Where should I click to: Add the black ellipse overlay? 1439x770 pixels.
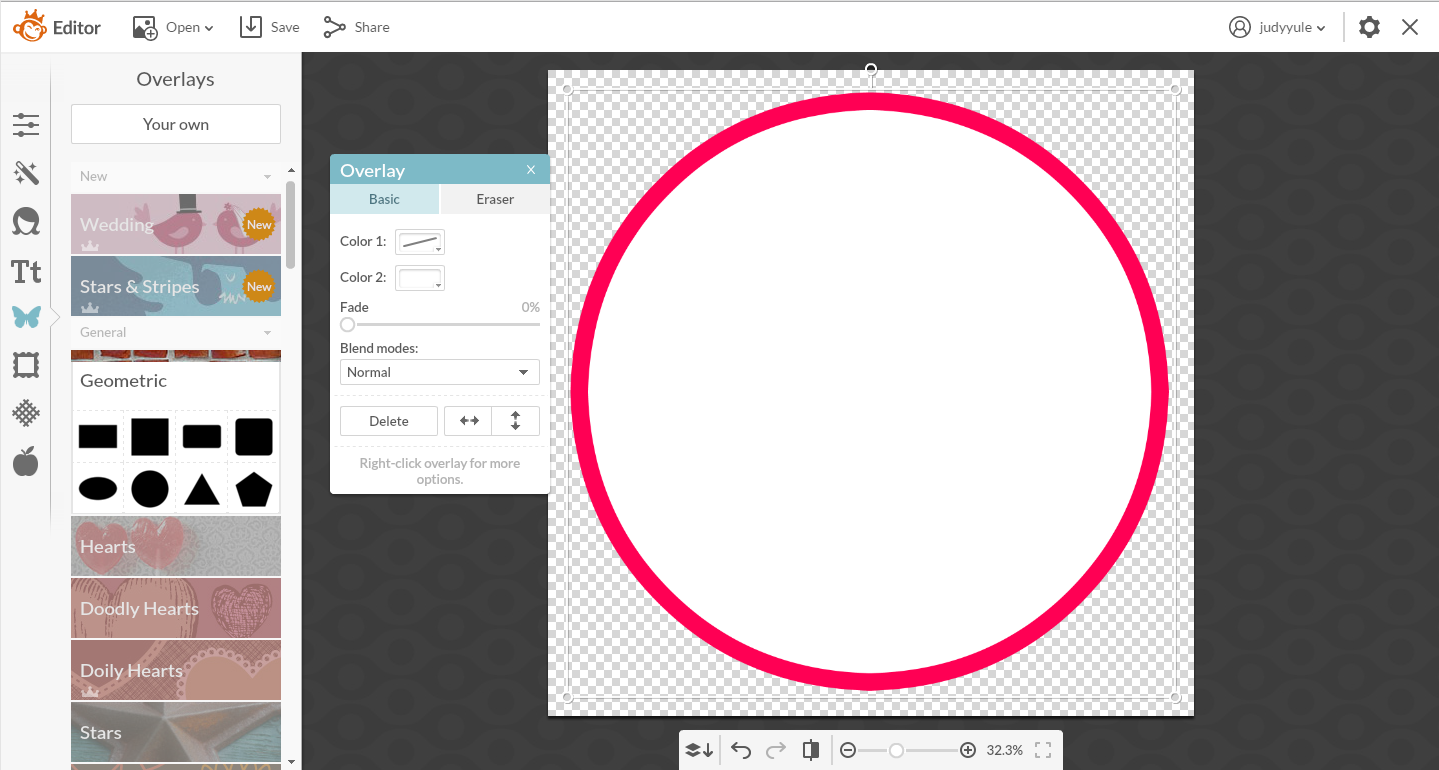click(x=98, y=489)
